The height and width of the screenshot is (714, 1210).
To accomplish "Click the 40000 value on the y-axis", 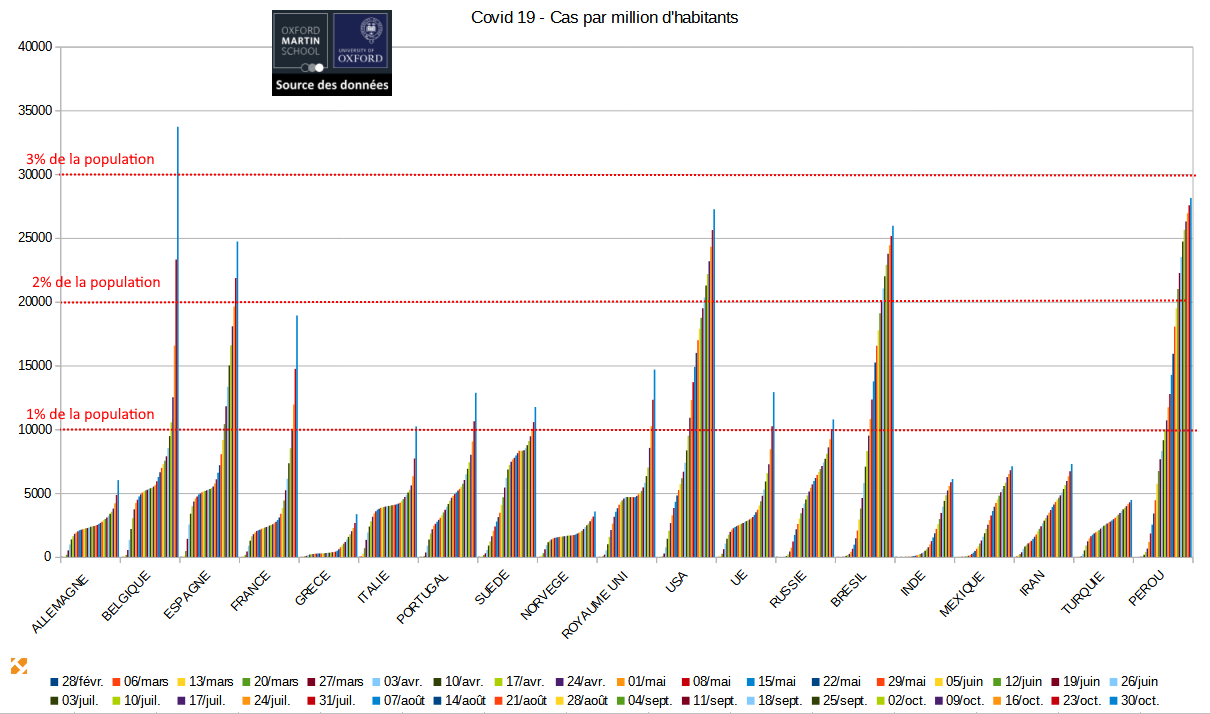I will click(x=35, y=47).
